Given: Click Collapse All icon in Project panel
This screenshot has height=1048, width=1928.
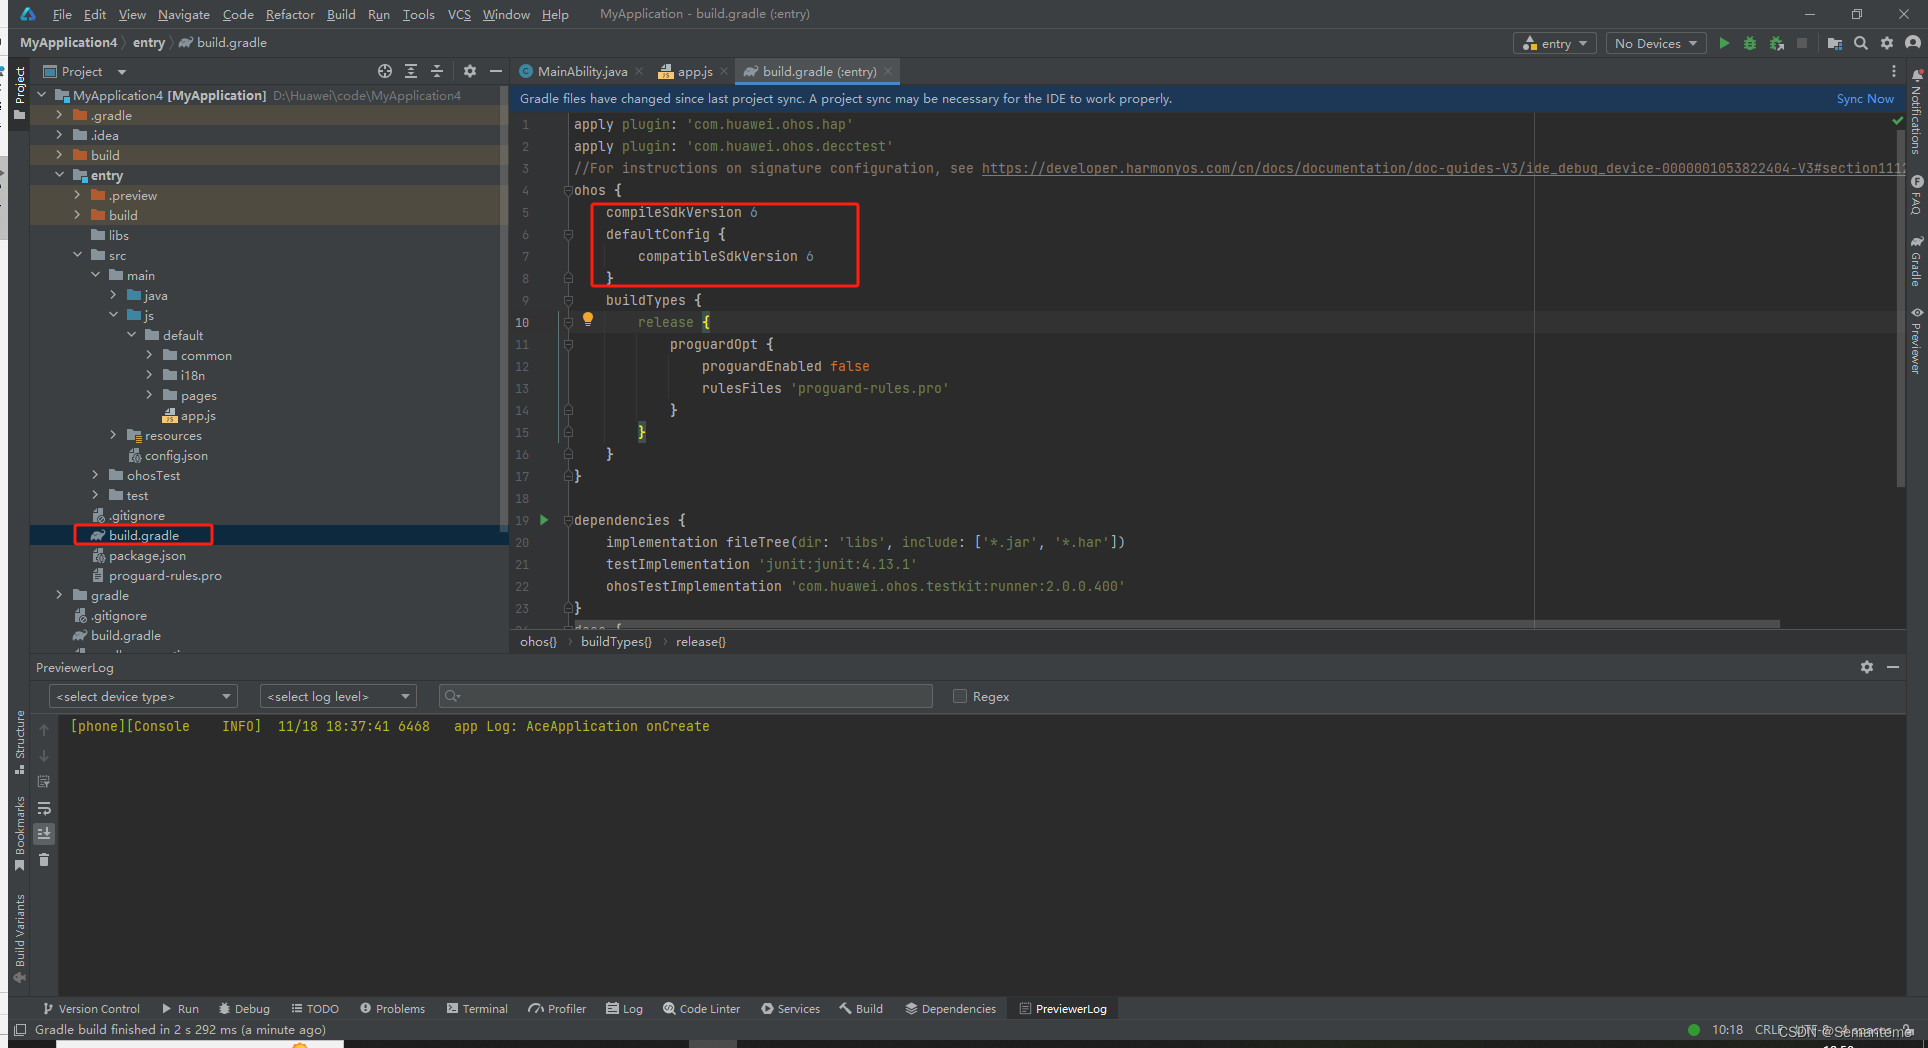Looking at the screenshot, I should 437,71.
